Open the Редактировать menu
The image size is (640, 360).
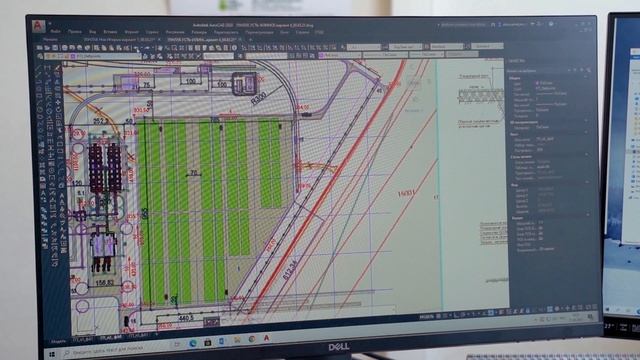coord(226,32)
